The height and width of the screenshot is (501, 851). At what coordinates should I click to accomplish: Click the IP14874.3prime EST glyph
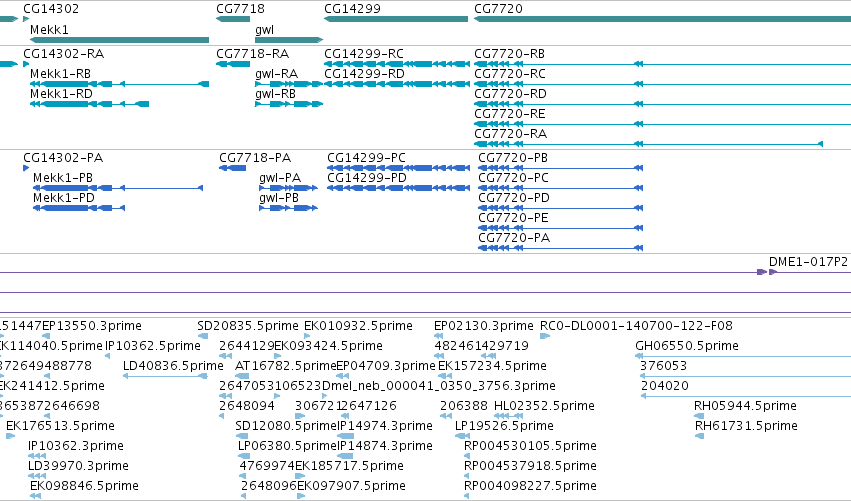coord(346,456)
